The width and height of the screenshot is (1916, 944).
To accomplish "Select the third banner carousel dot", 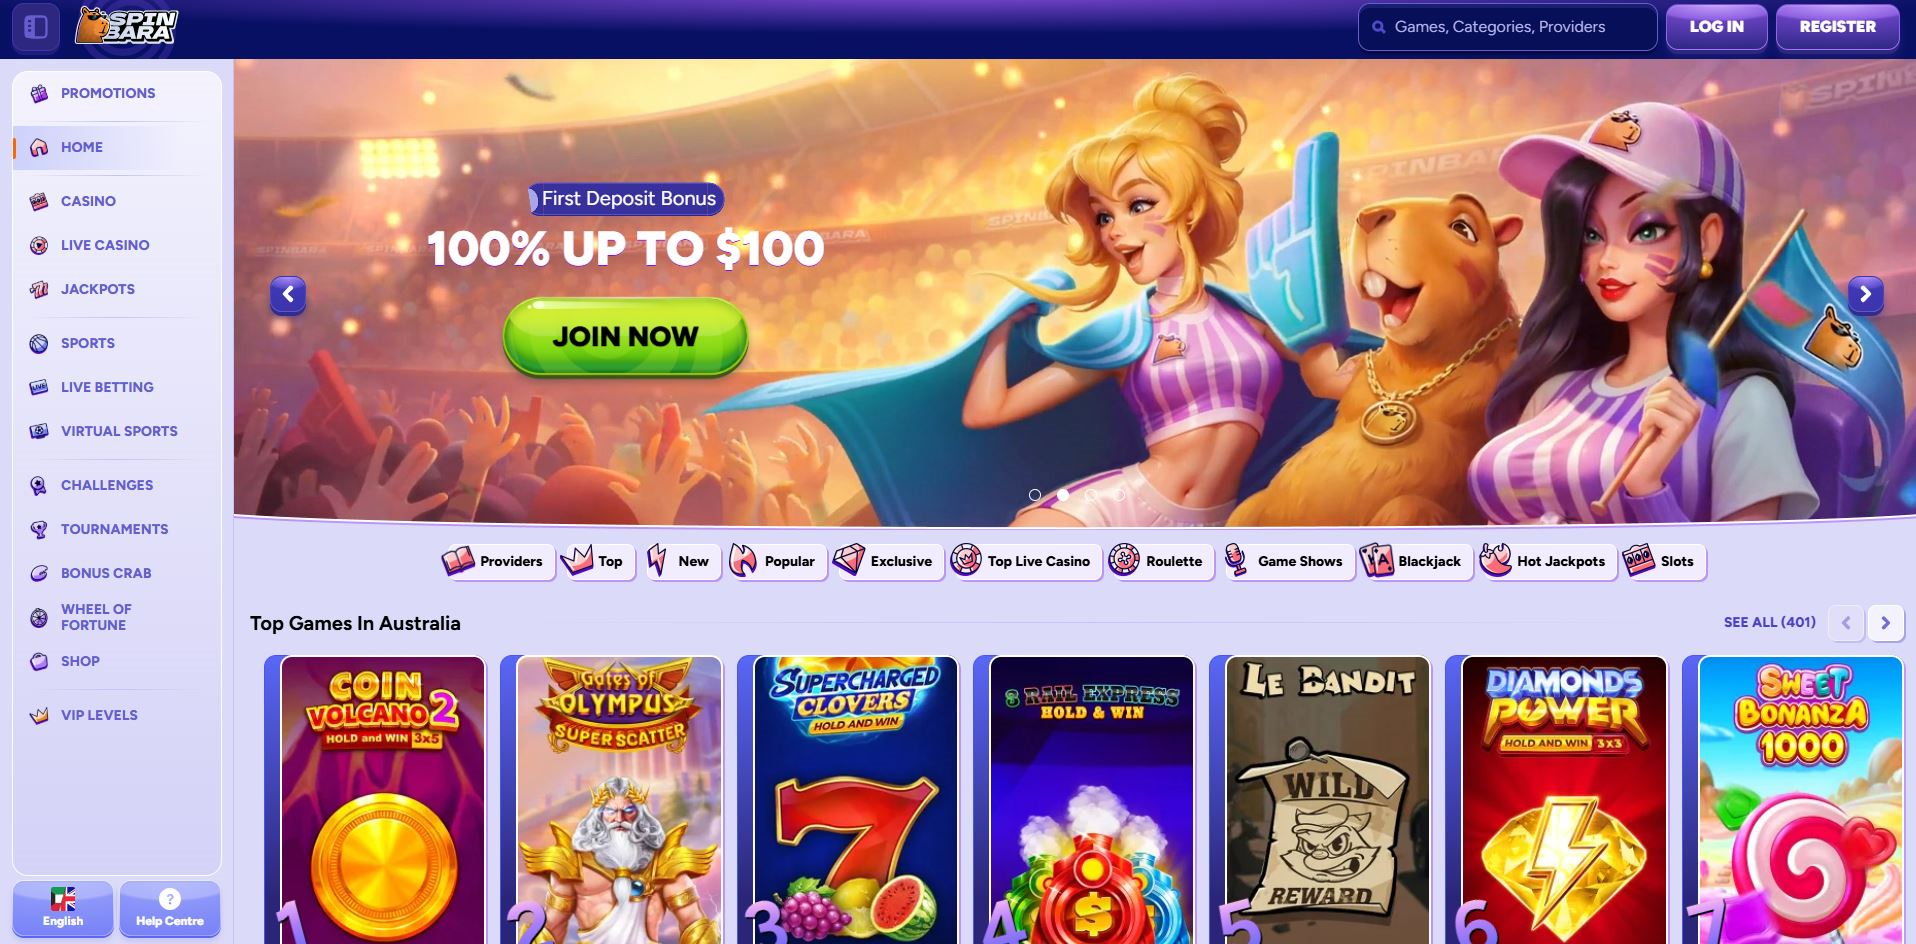I will [x=1091, y=495].
